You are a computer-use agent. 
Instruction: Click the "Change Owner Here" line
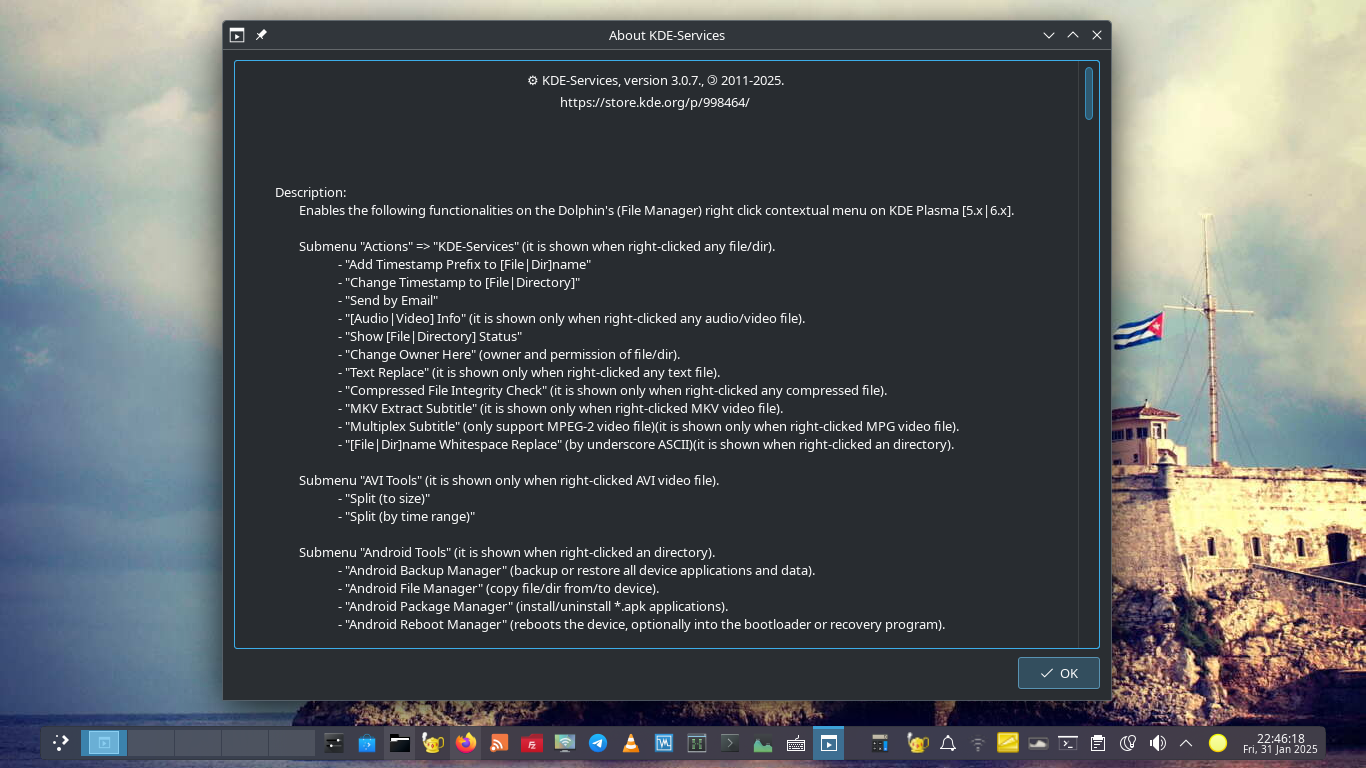click(x=509, y=354)
